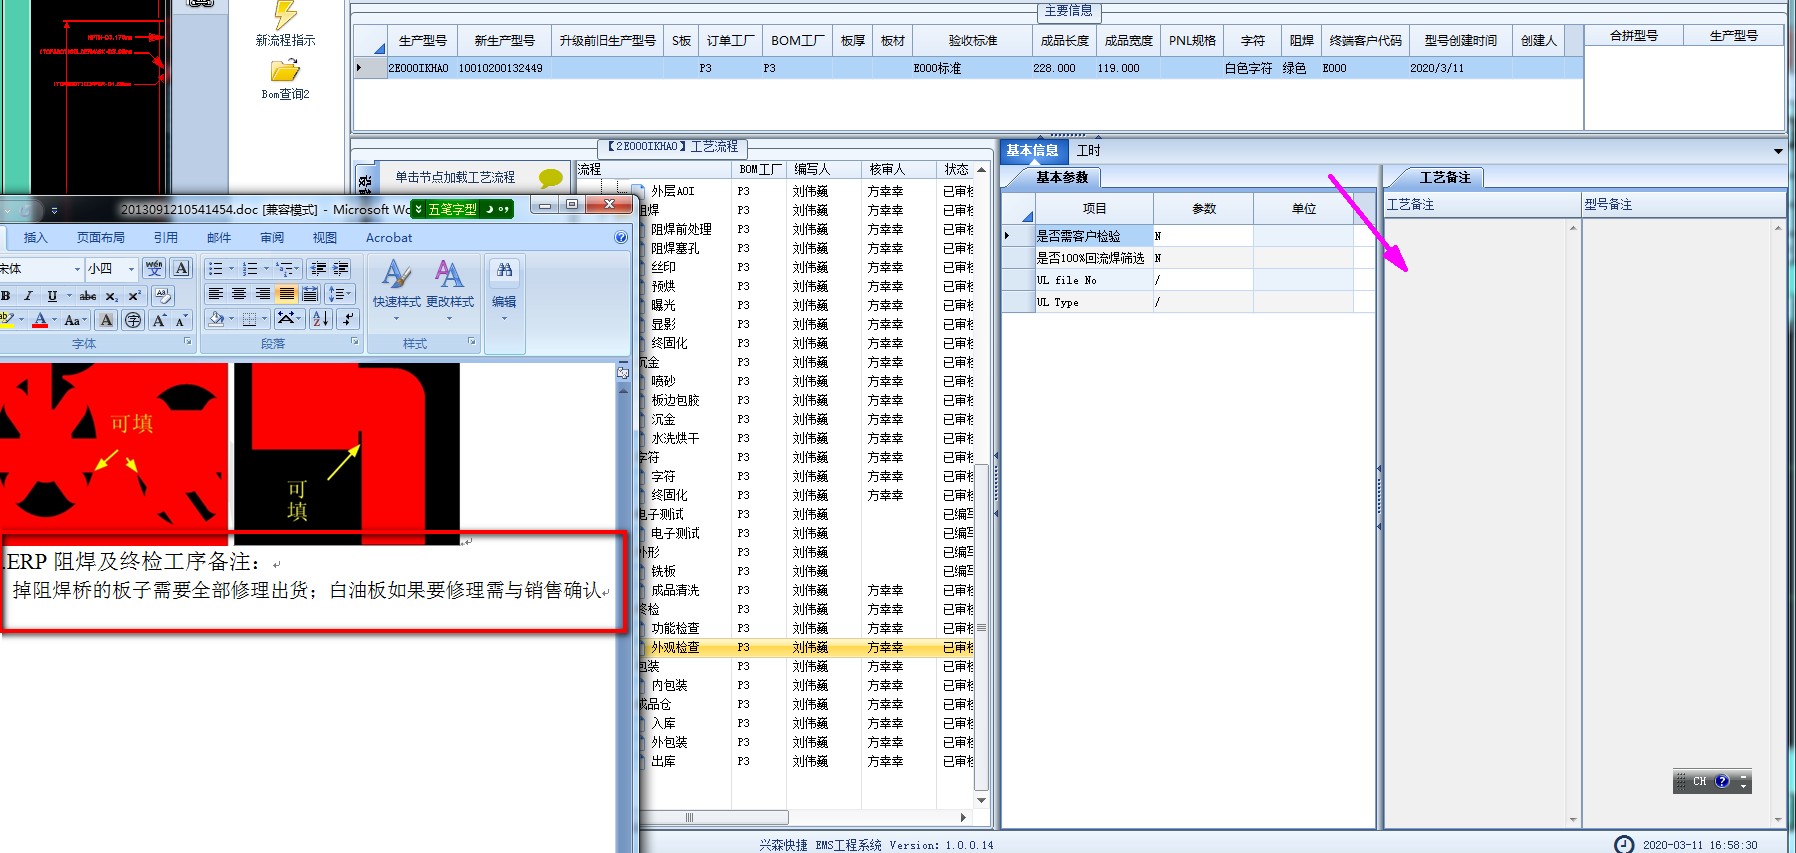Click the font color A icon
The image size is (1796, 853).
(40, 320)
